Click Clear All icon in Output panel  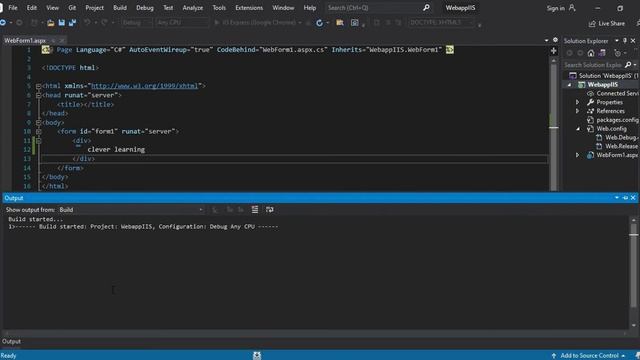[255, 209]
